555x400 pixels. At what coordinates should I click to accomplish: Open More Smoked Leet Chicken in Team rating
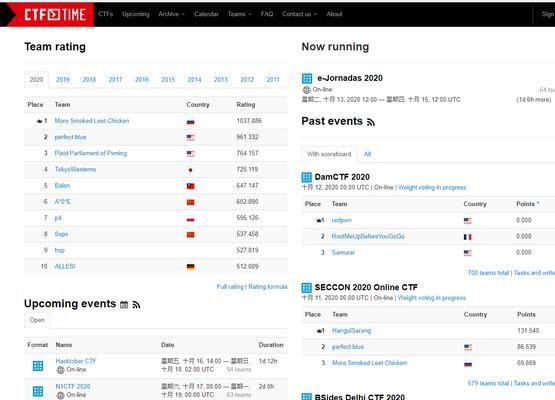coord(92,121)
